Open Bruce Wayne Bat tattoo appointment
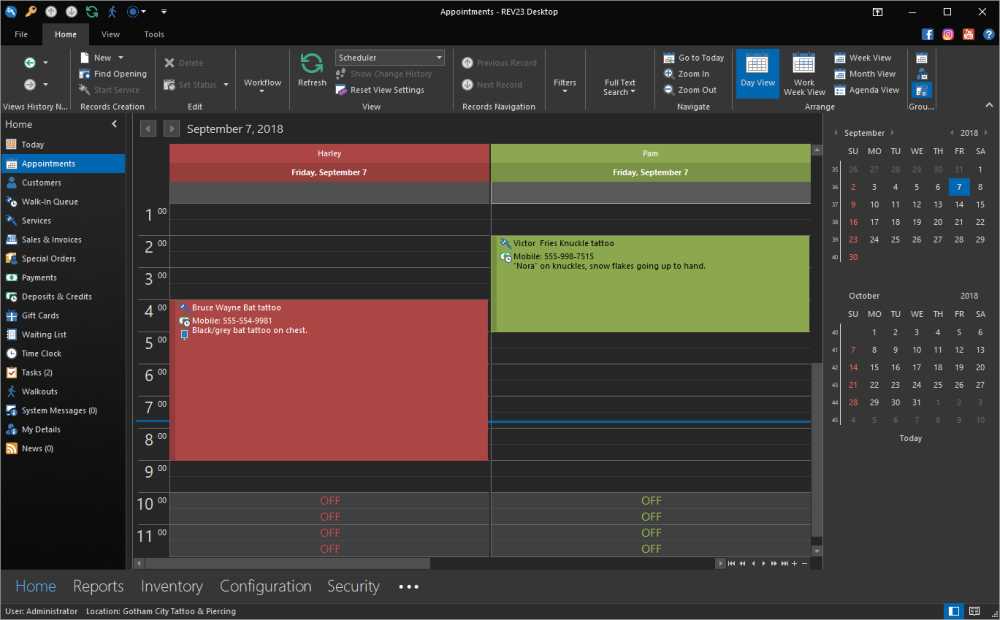The image size is (1000, 620). coord(329,380)
